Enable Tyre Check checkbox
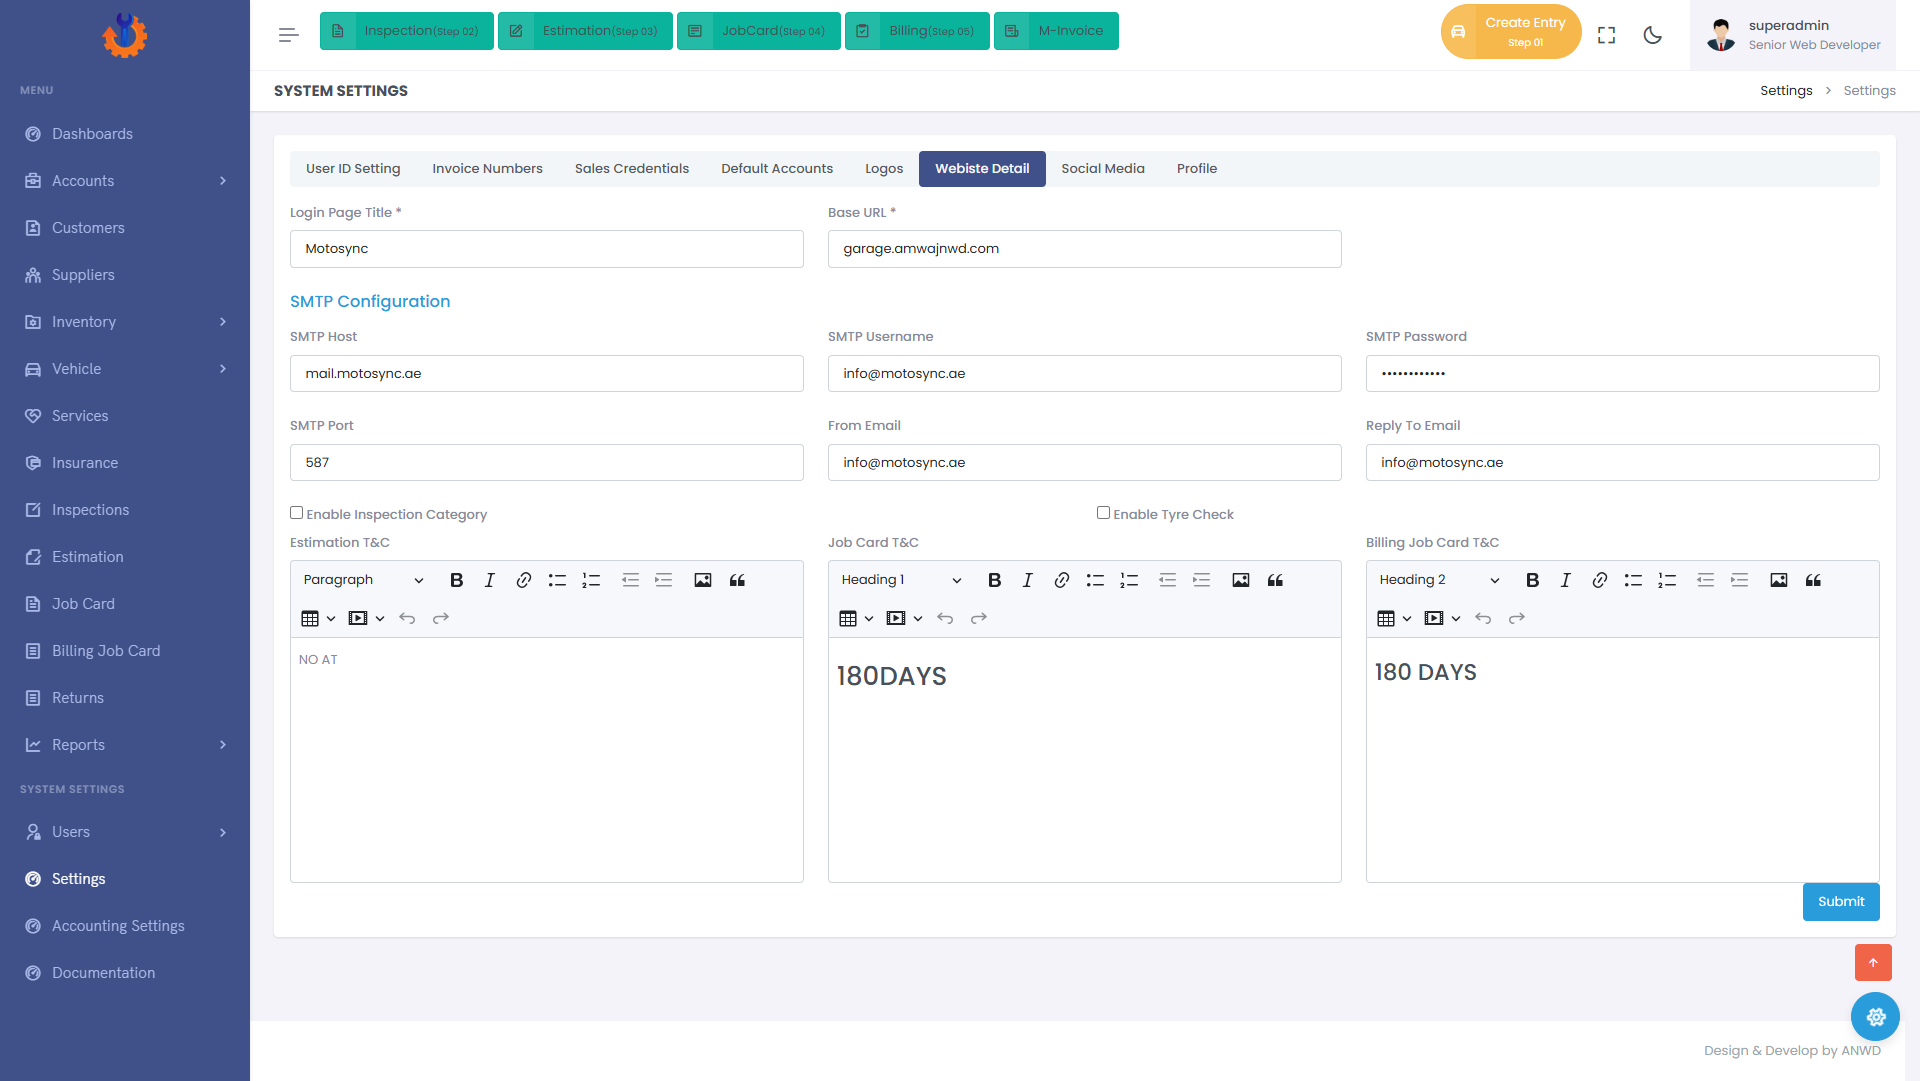 coord(1103,513)
